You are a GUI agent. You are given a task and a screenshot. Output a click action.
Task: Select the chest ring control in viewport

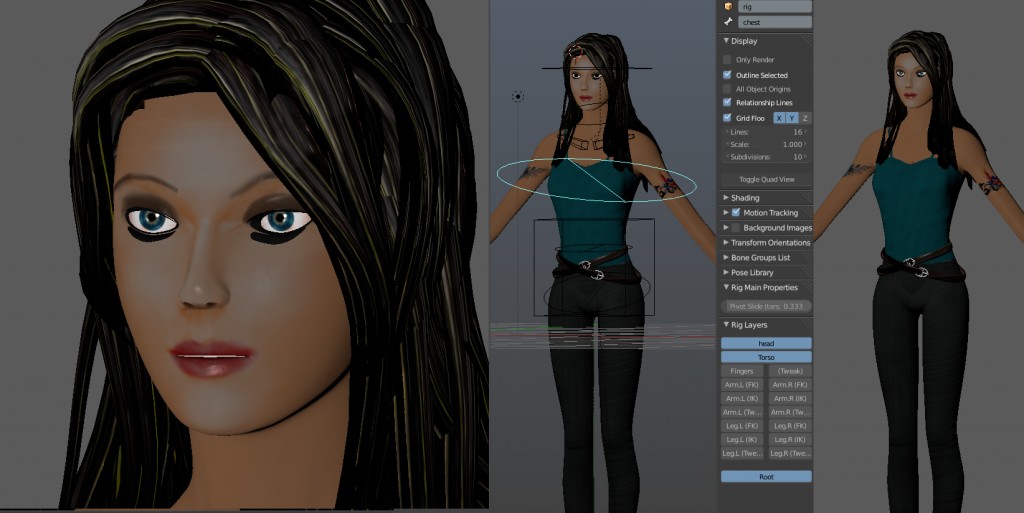pyautogui.click(x=596, y=180)
